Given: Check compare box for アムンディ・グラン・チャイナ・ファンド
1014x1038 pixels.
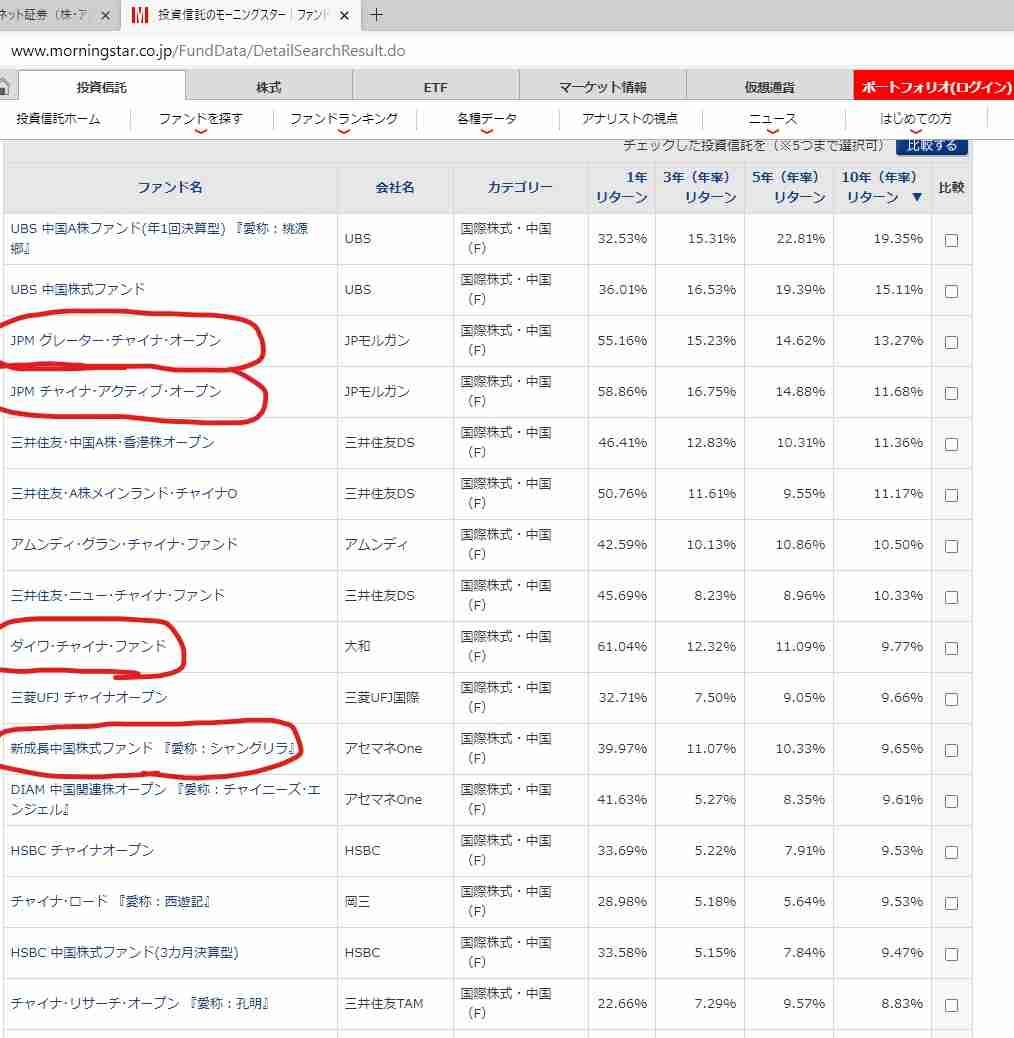Looking at the screenshot, I should pos(951,546).
